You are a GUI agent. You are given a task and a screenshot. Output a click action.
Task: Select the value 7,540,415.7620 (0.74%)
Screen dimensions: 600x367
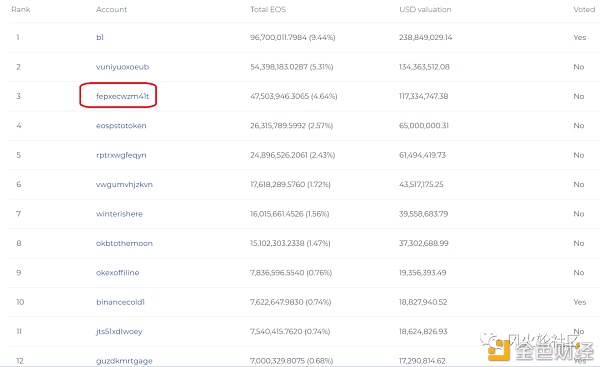click(290, 331)
